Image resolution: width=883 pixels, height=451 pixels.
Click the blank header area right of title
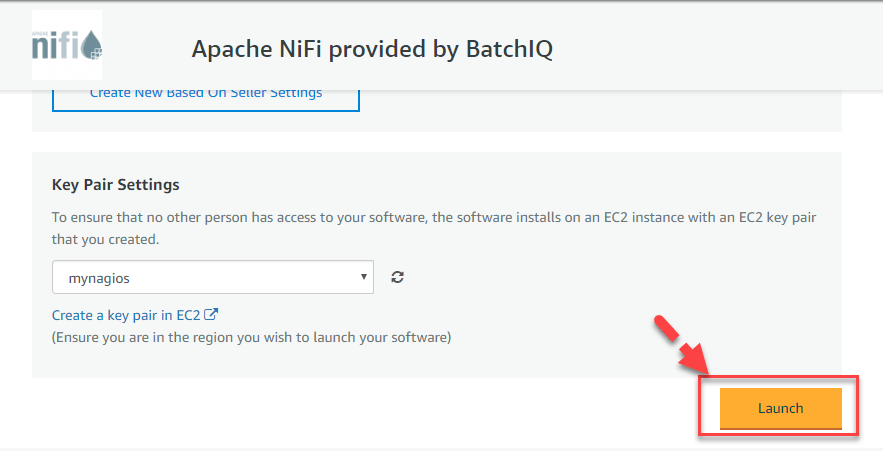coord(720,49)
